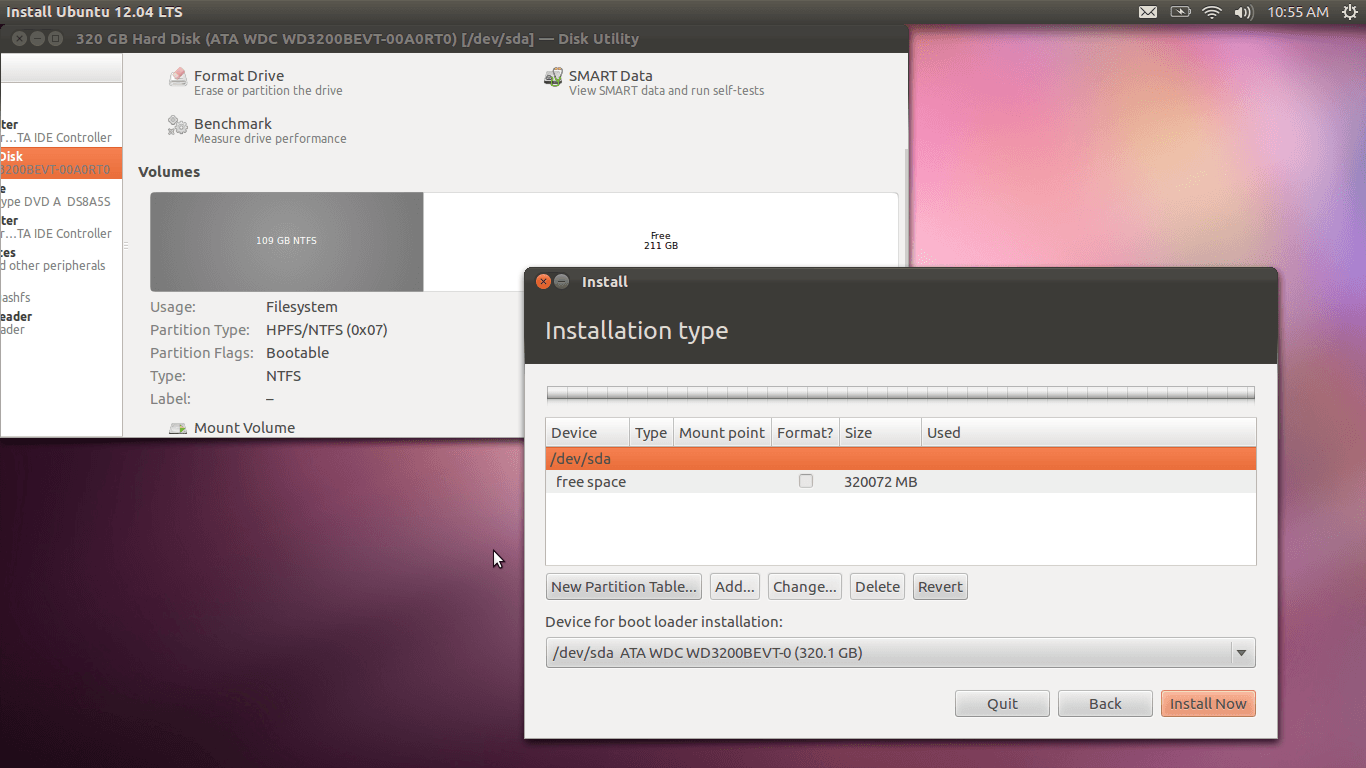
Task: Click the Delete partition button
Action: tap(877, 587)
